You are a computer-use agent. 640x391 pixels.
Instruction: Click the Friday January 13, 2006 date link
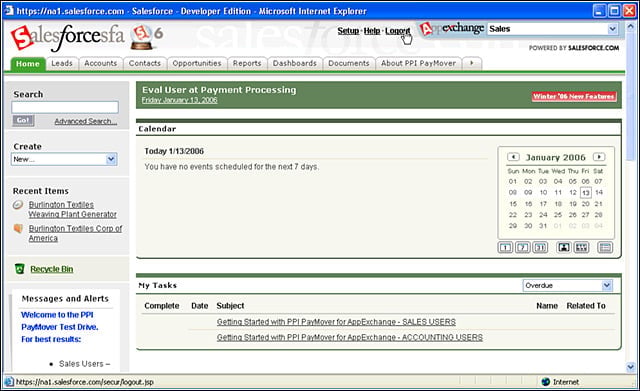(180, 100)
